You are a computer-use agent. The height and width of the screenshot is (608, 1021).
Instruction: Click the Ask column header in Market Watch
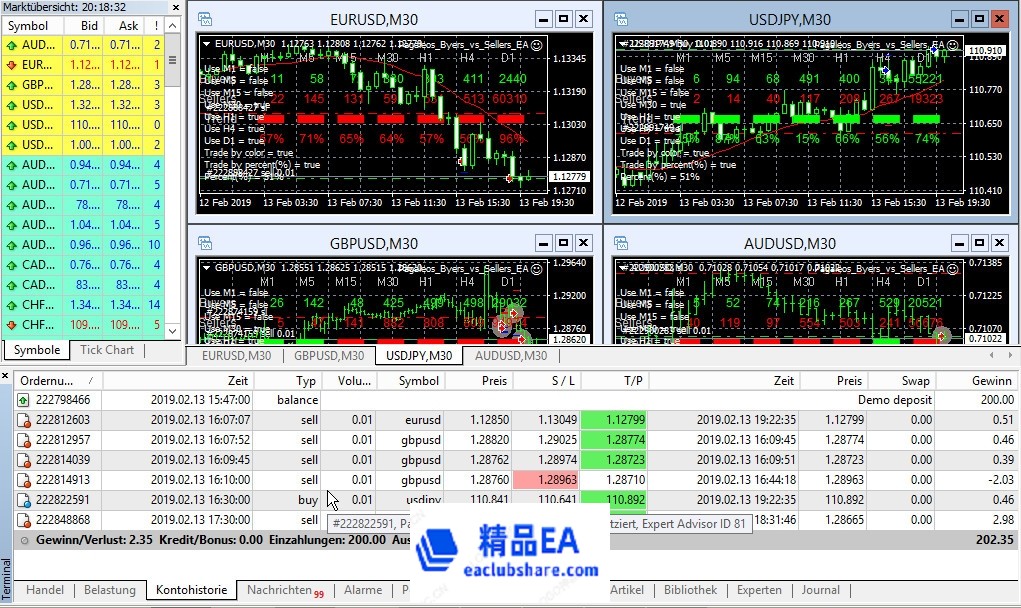[x=122, y=25]
